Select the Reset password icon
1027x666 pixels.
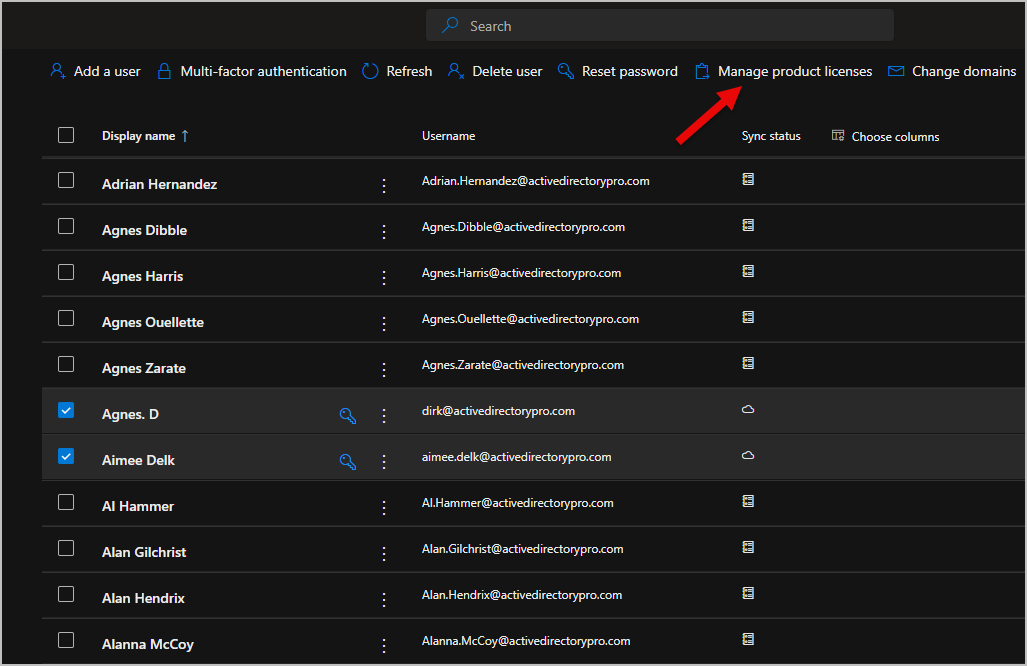566,71
